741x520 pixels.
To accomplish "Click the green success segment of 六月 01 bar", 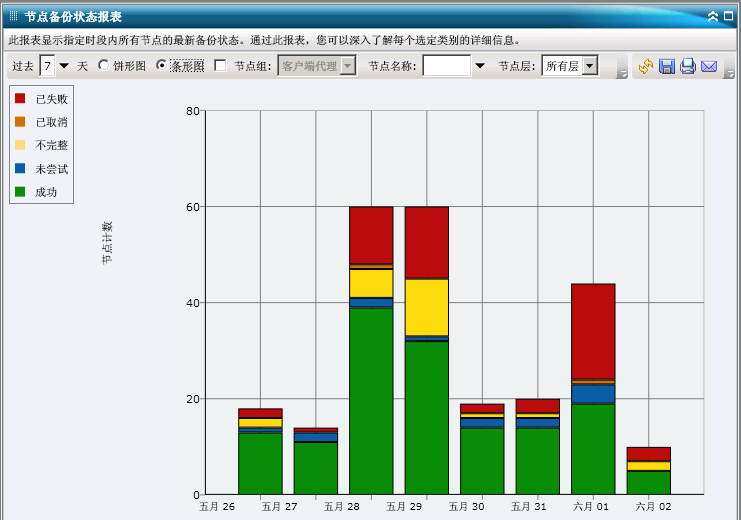I will click(593, 449).
